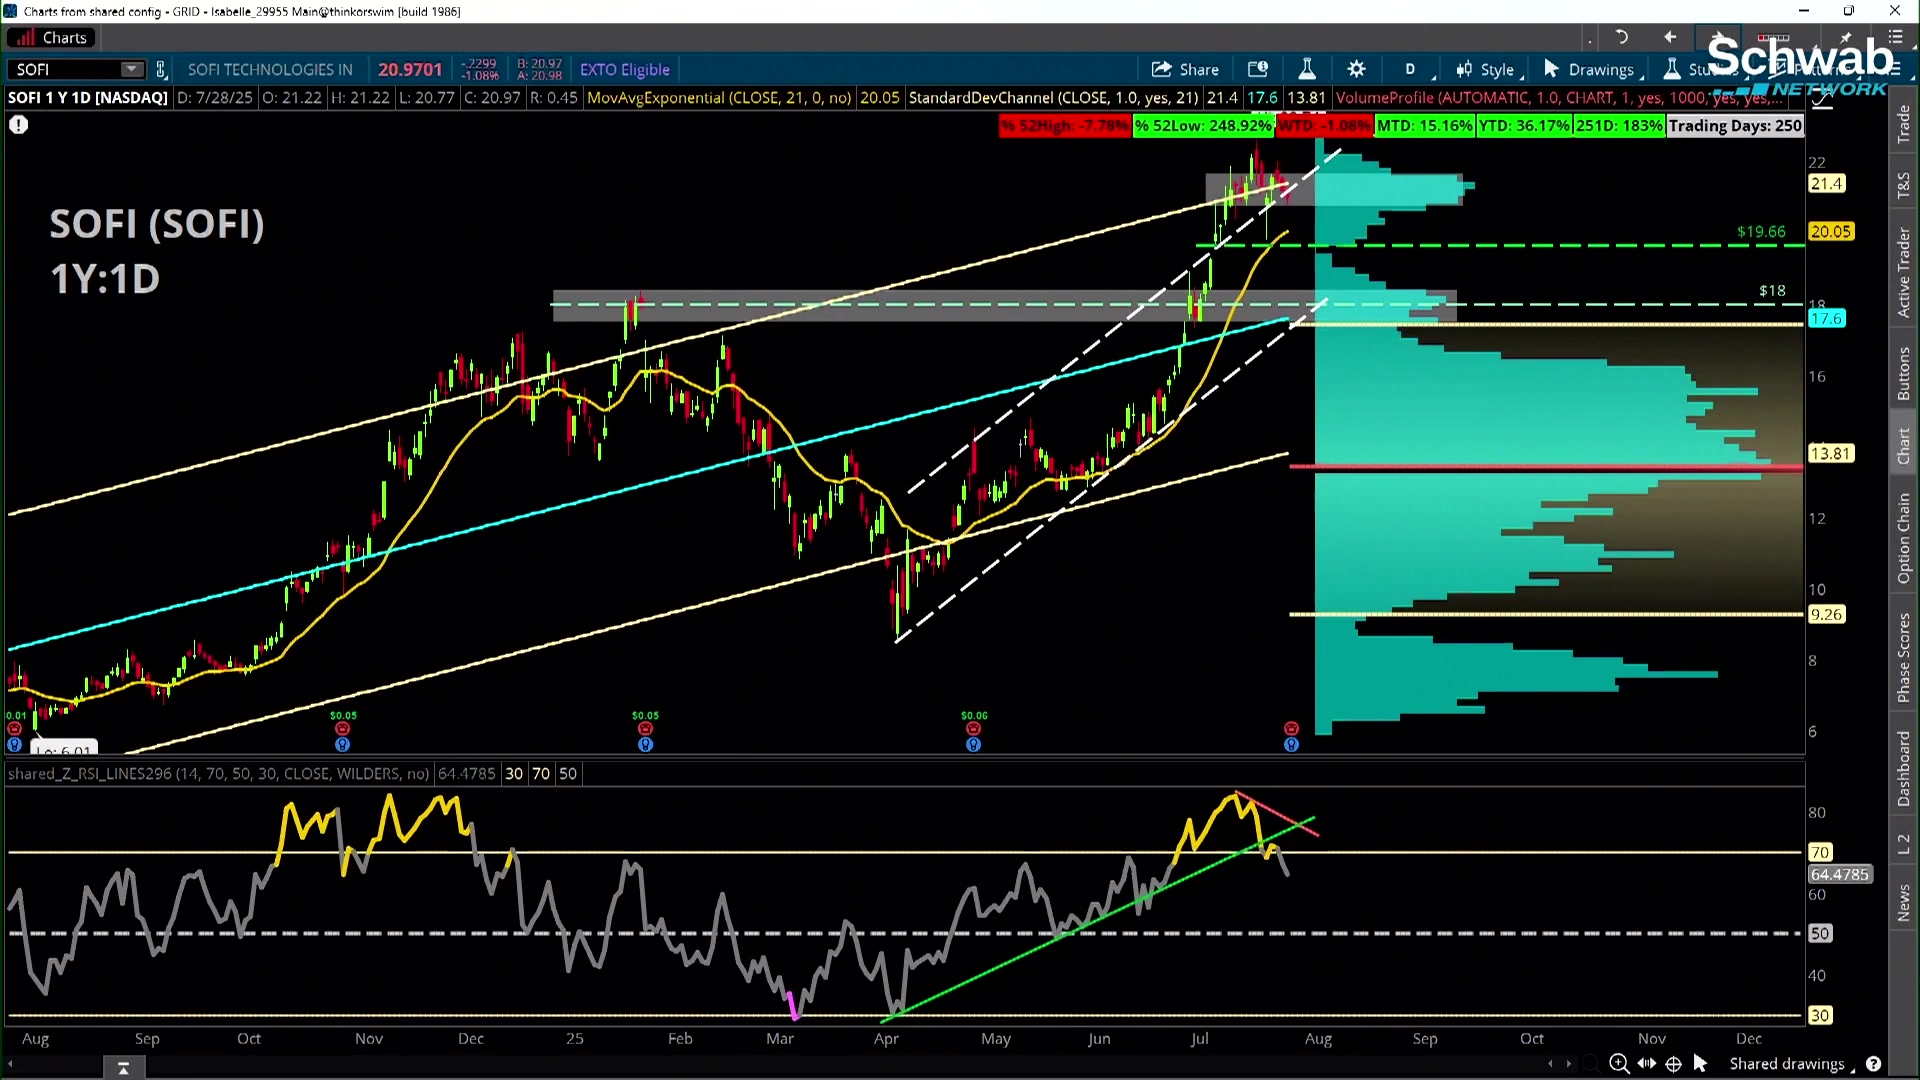Open the Trade side tab
Image resolution: width=1920 pixels, height=1080 pixels.
click(1904, 125)
